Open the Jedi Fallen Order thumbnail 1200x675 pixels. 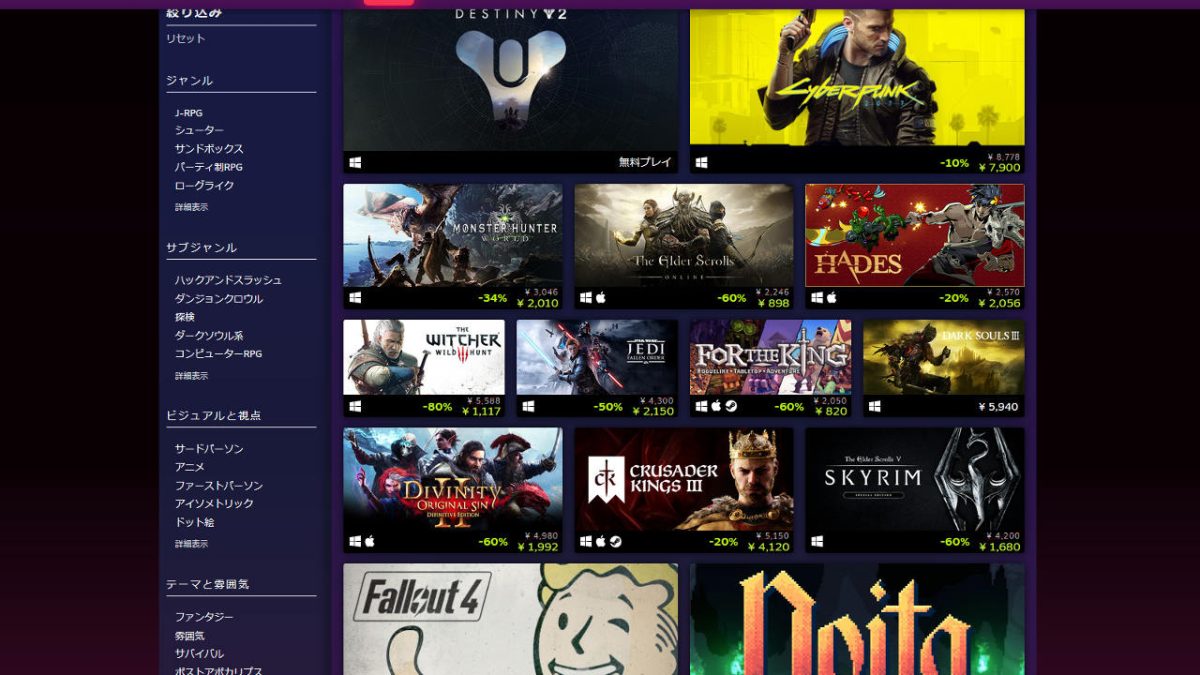click(x=597, y=357)
